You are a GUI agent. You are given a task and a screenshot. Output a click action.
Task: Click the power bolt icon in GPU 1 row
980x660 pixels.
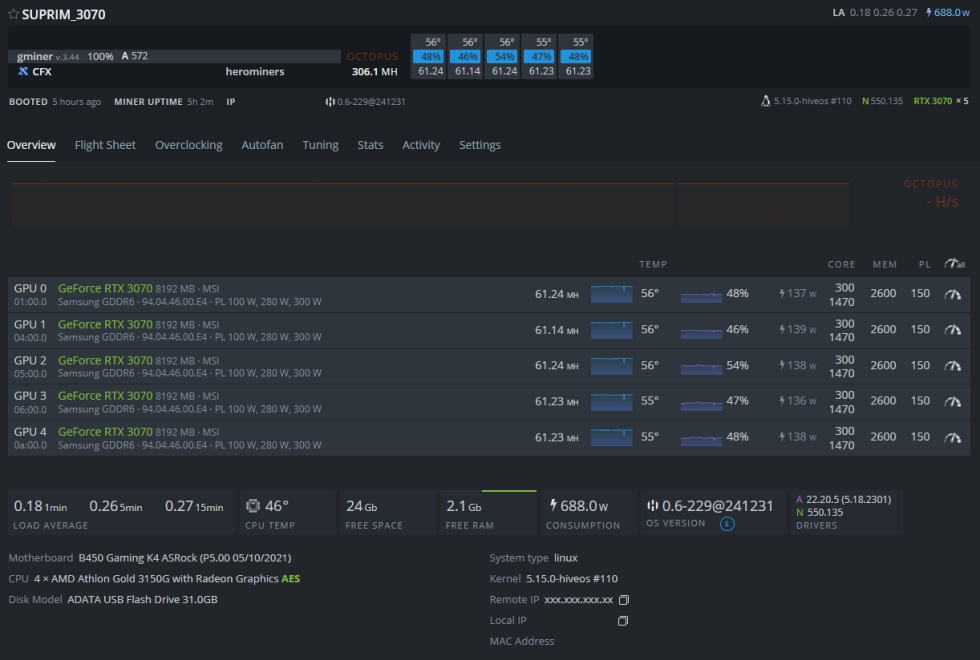tap(782, 329)
